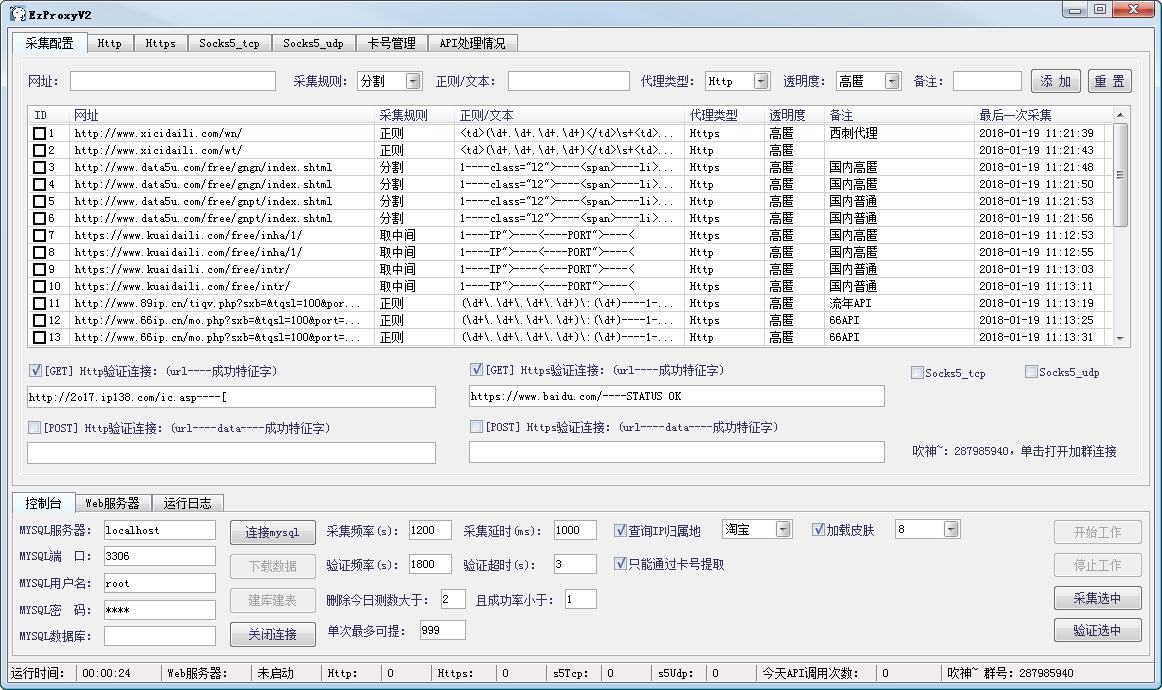This screenshot has height=690, width=1162.
Task: Toggle 只能通过卡号提取 checkbox
Action: coord(620,563)
